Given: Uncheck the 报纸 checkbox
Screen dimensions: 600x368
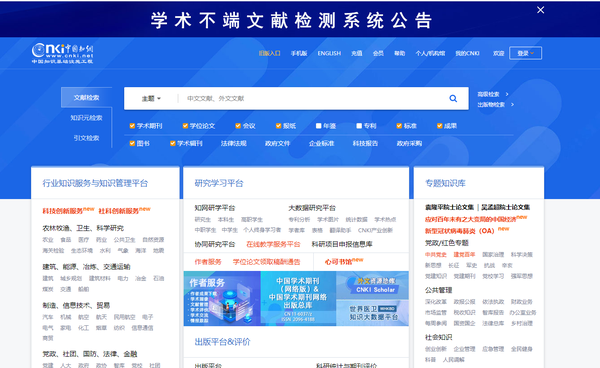Looking at the screenshot, I should [279, 126].
